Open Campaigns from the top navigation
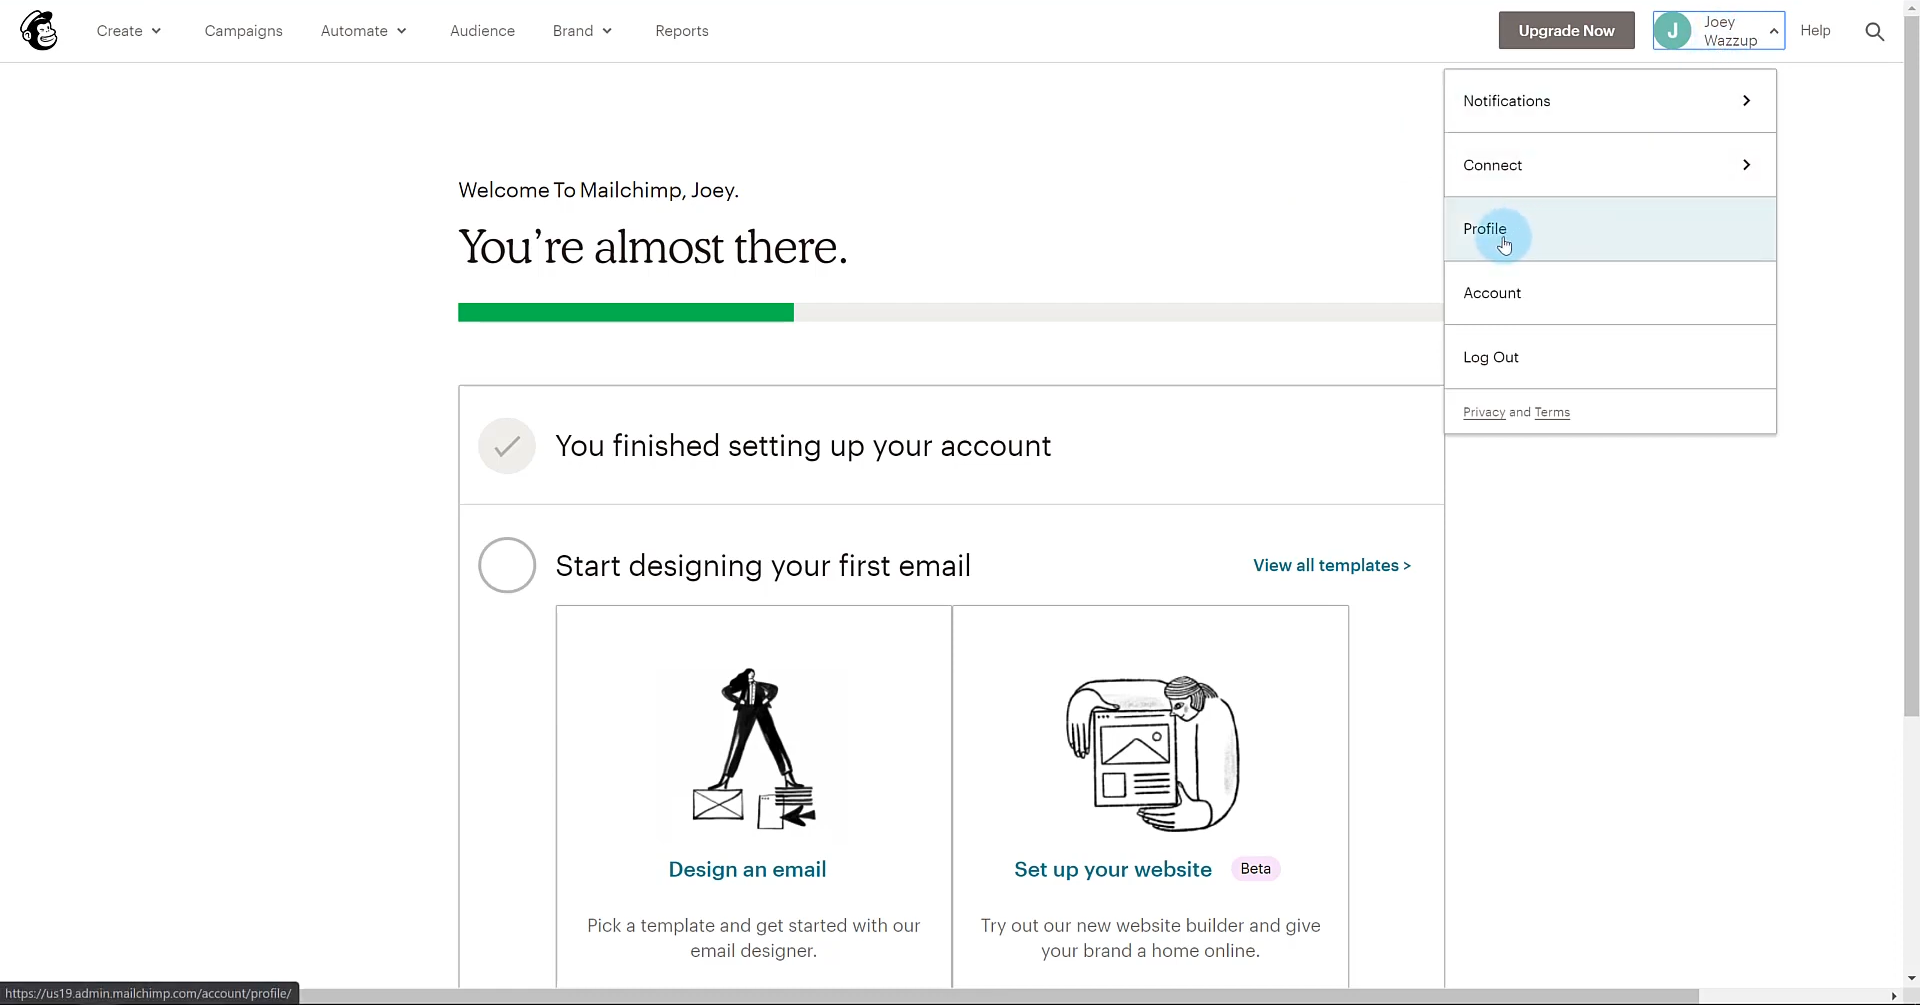The height and width of the screenshot is (1005, 1920). point(243,31)
